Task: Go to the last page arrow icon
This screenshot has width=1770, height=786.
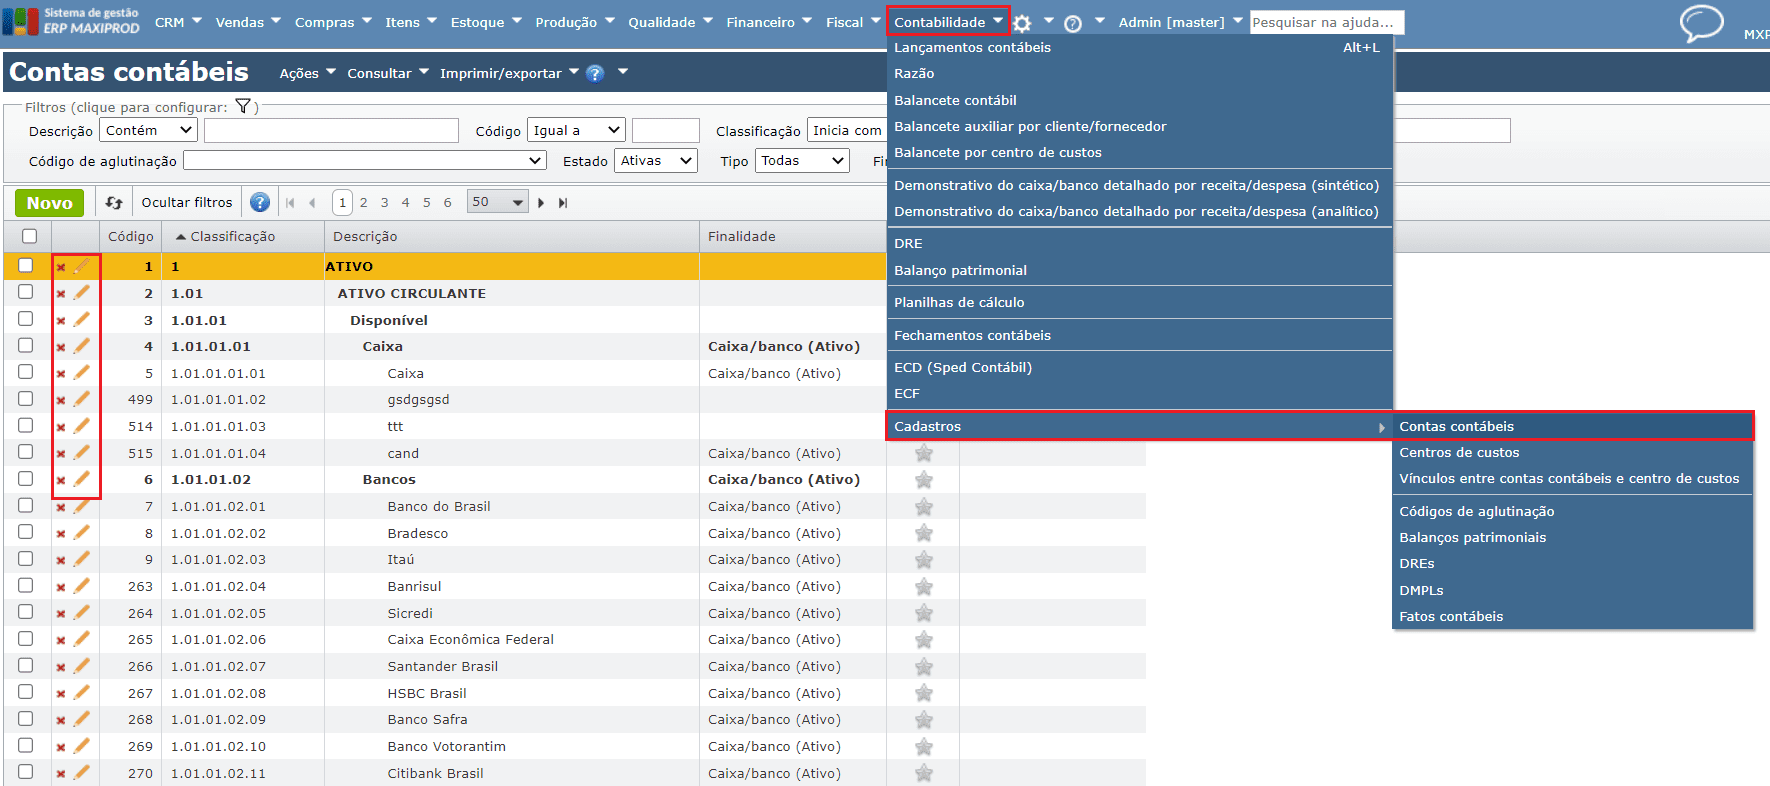Action: coord(563,203)
